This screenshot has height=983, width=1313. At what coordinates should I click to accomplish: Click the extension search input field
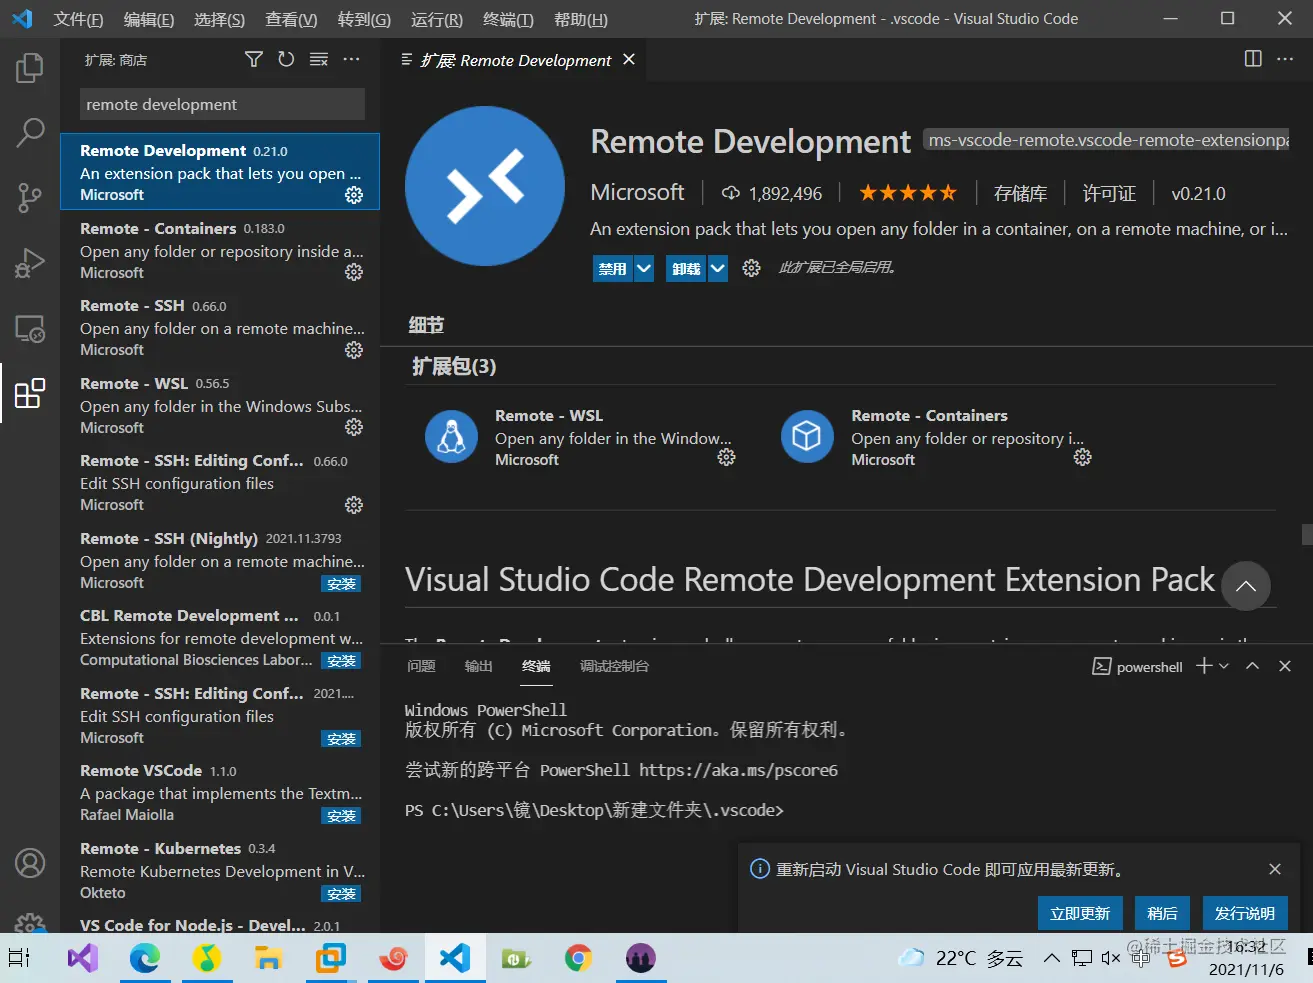(222, 104)
